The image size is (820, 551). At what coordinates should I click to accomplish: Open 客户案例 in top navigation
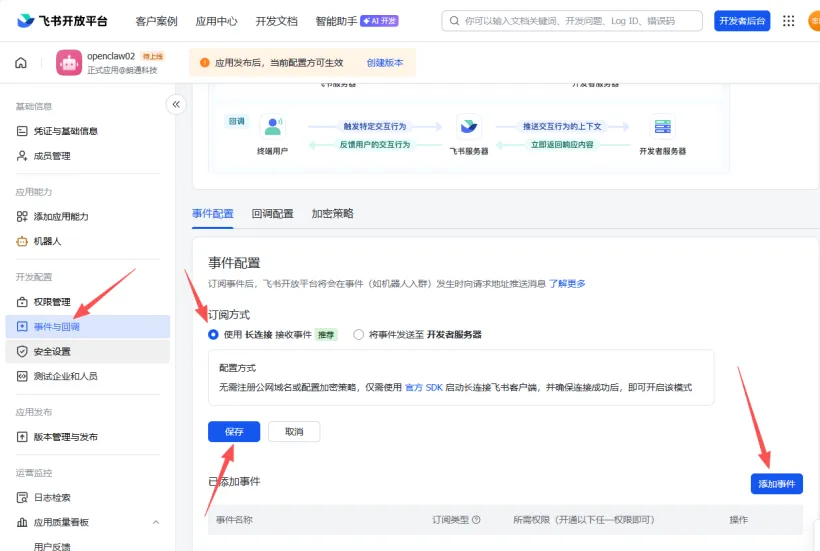tap(156, 21)
